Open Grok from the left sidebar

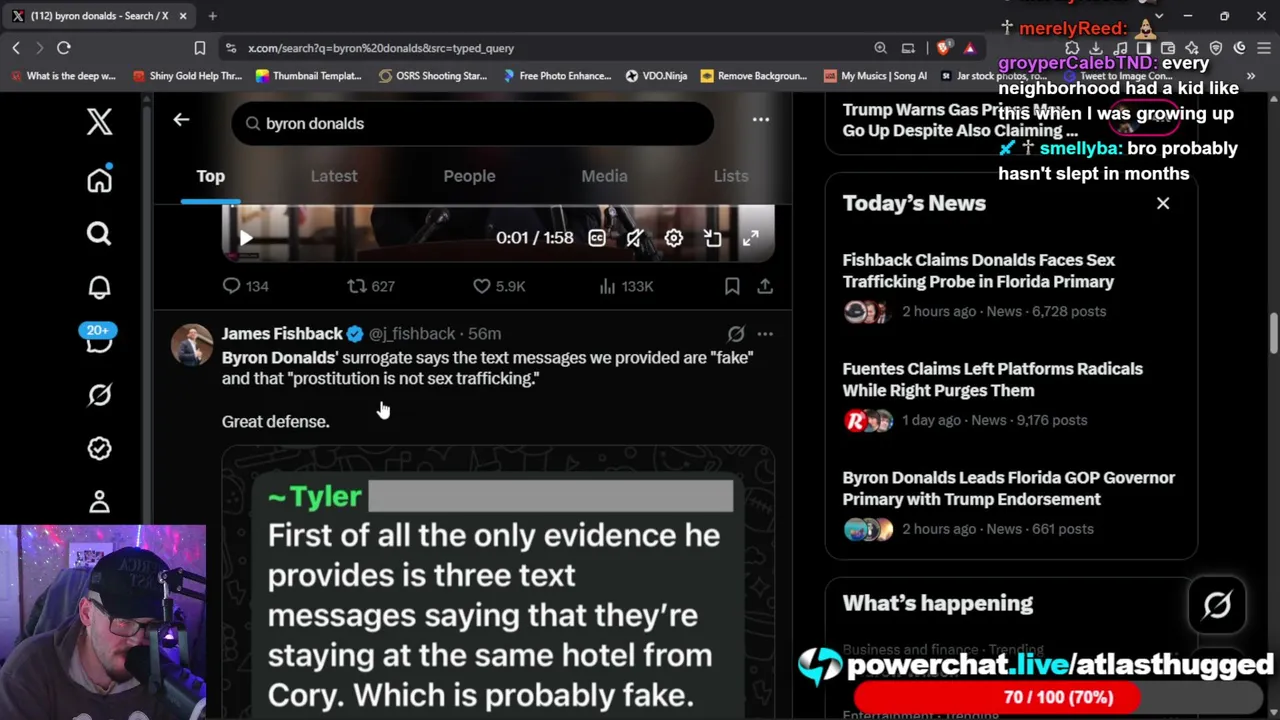click(x=99, y=395)
